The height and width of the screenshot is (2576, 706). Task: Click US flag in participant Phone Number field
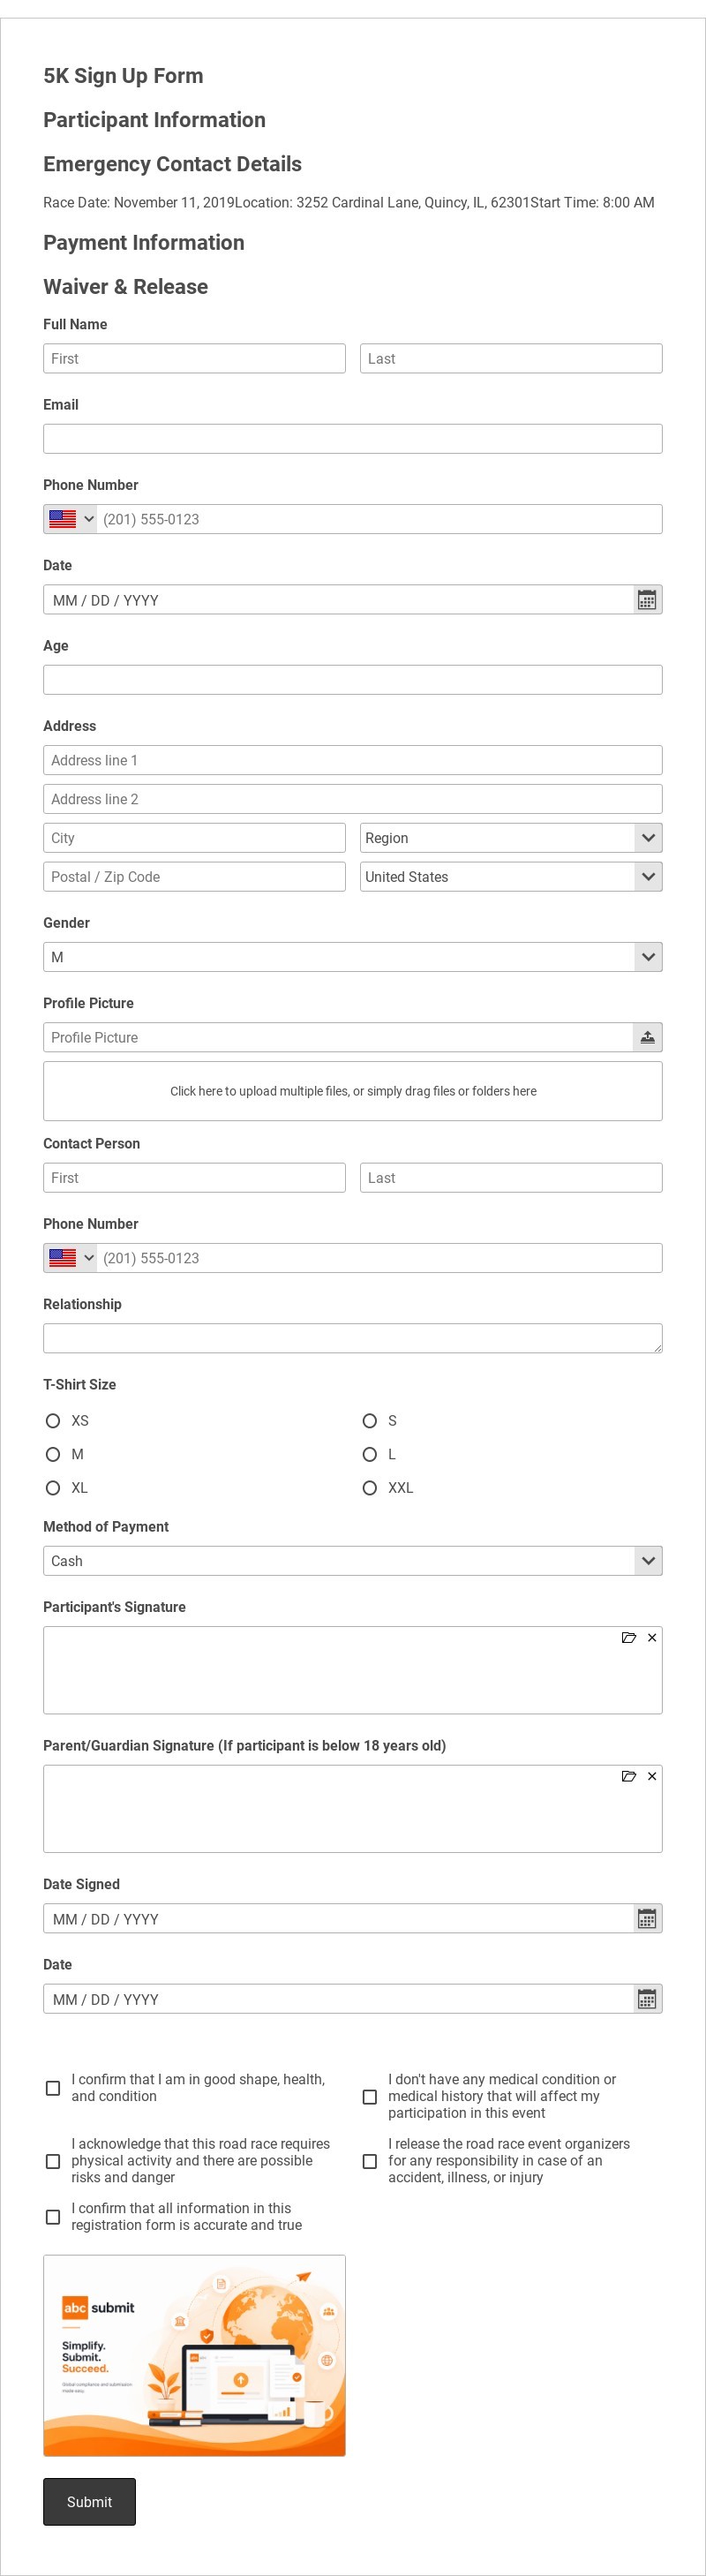click(x=63, y=519)
